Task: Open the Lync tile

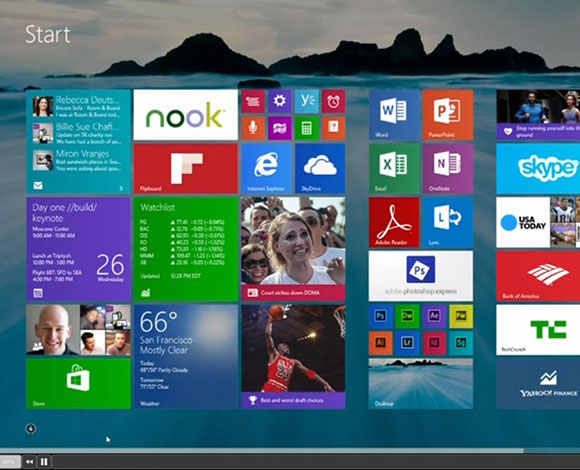Action: click(x=448, y=222)
